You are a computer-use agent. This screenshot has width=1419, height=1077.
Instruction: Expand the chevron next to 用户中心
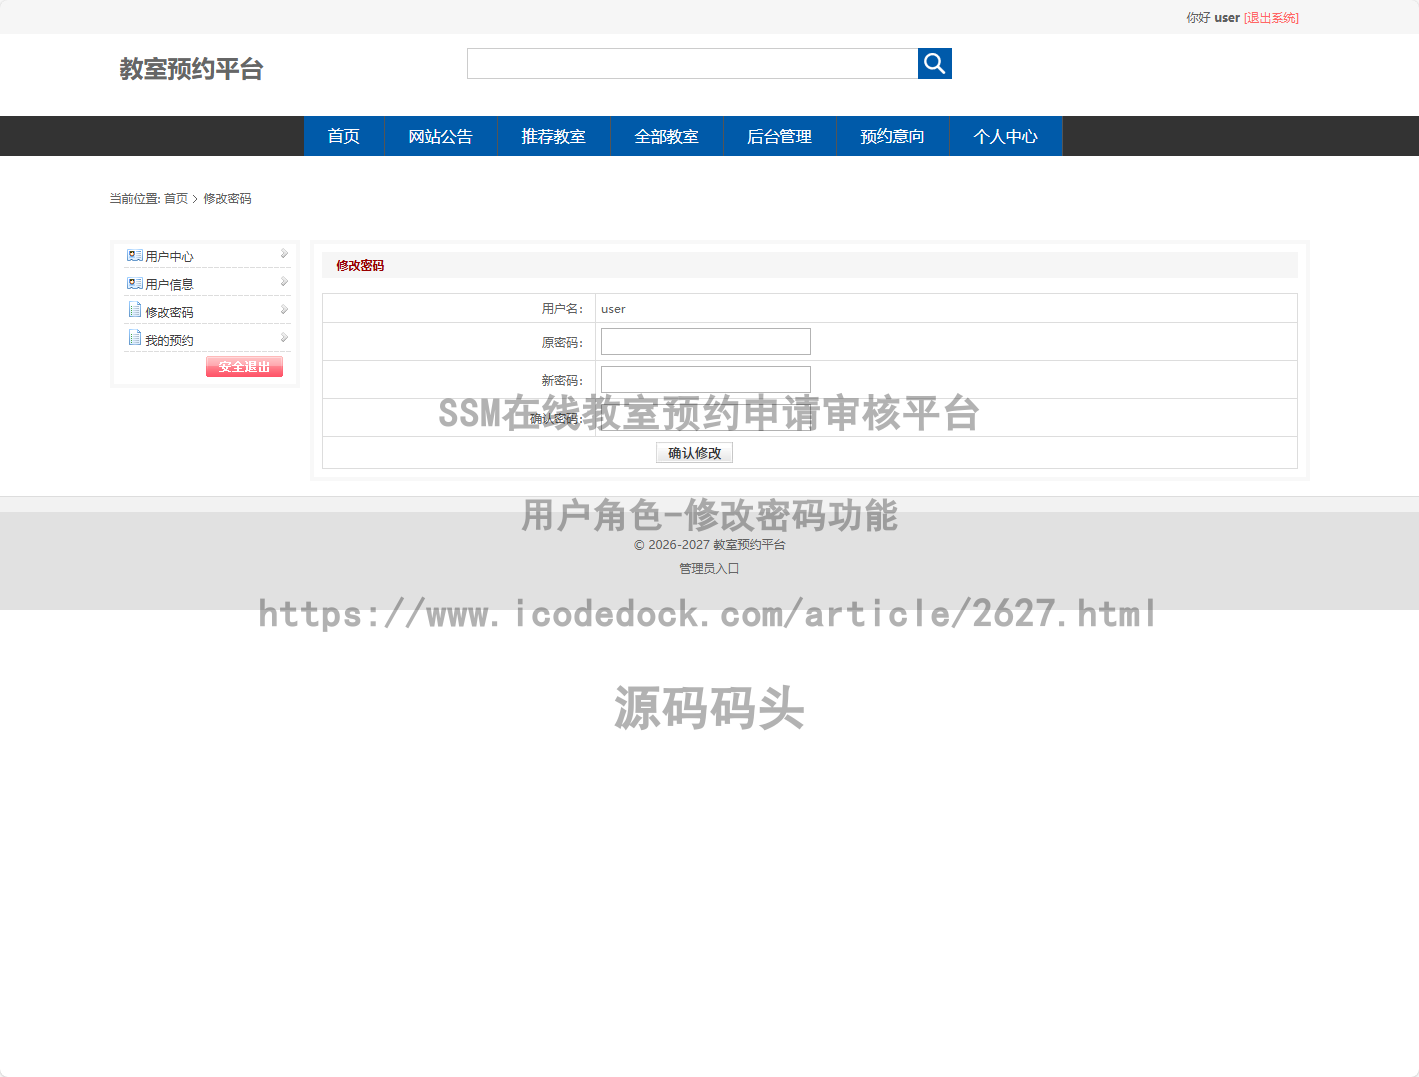click(x=285, y=255)
